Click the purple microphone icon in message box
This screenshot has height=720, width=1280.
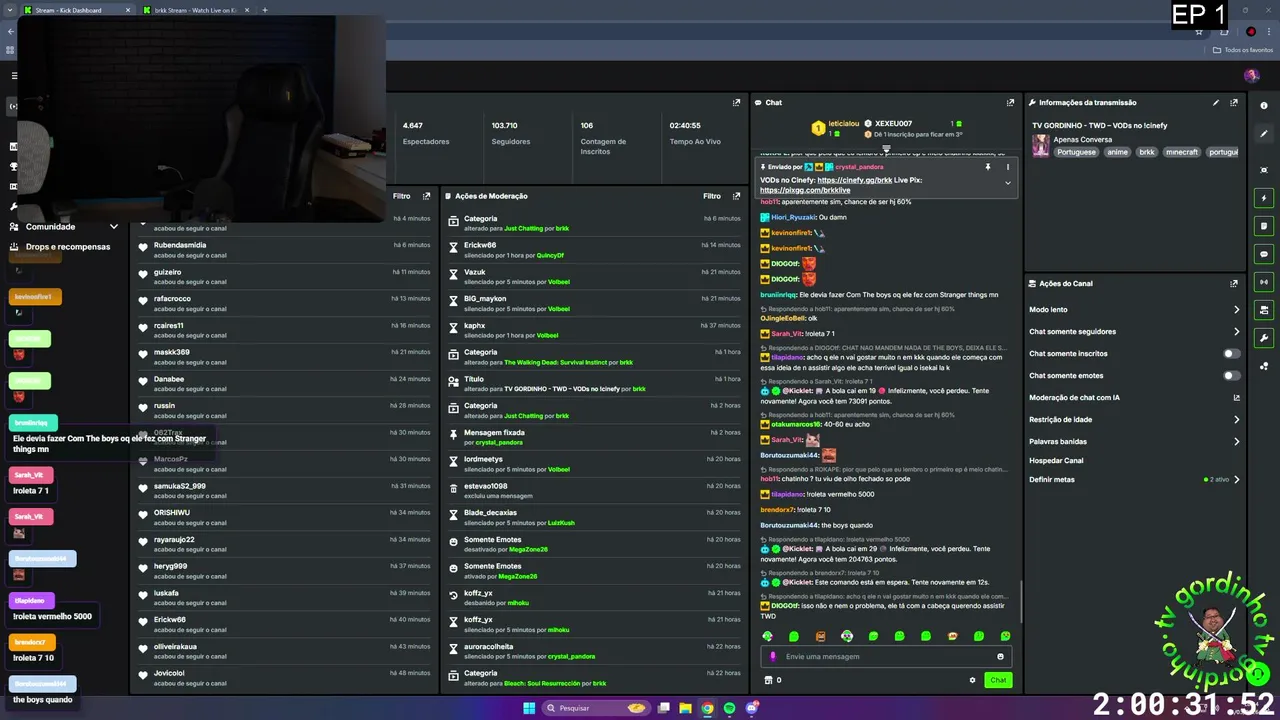click(x=773, y=657)
